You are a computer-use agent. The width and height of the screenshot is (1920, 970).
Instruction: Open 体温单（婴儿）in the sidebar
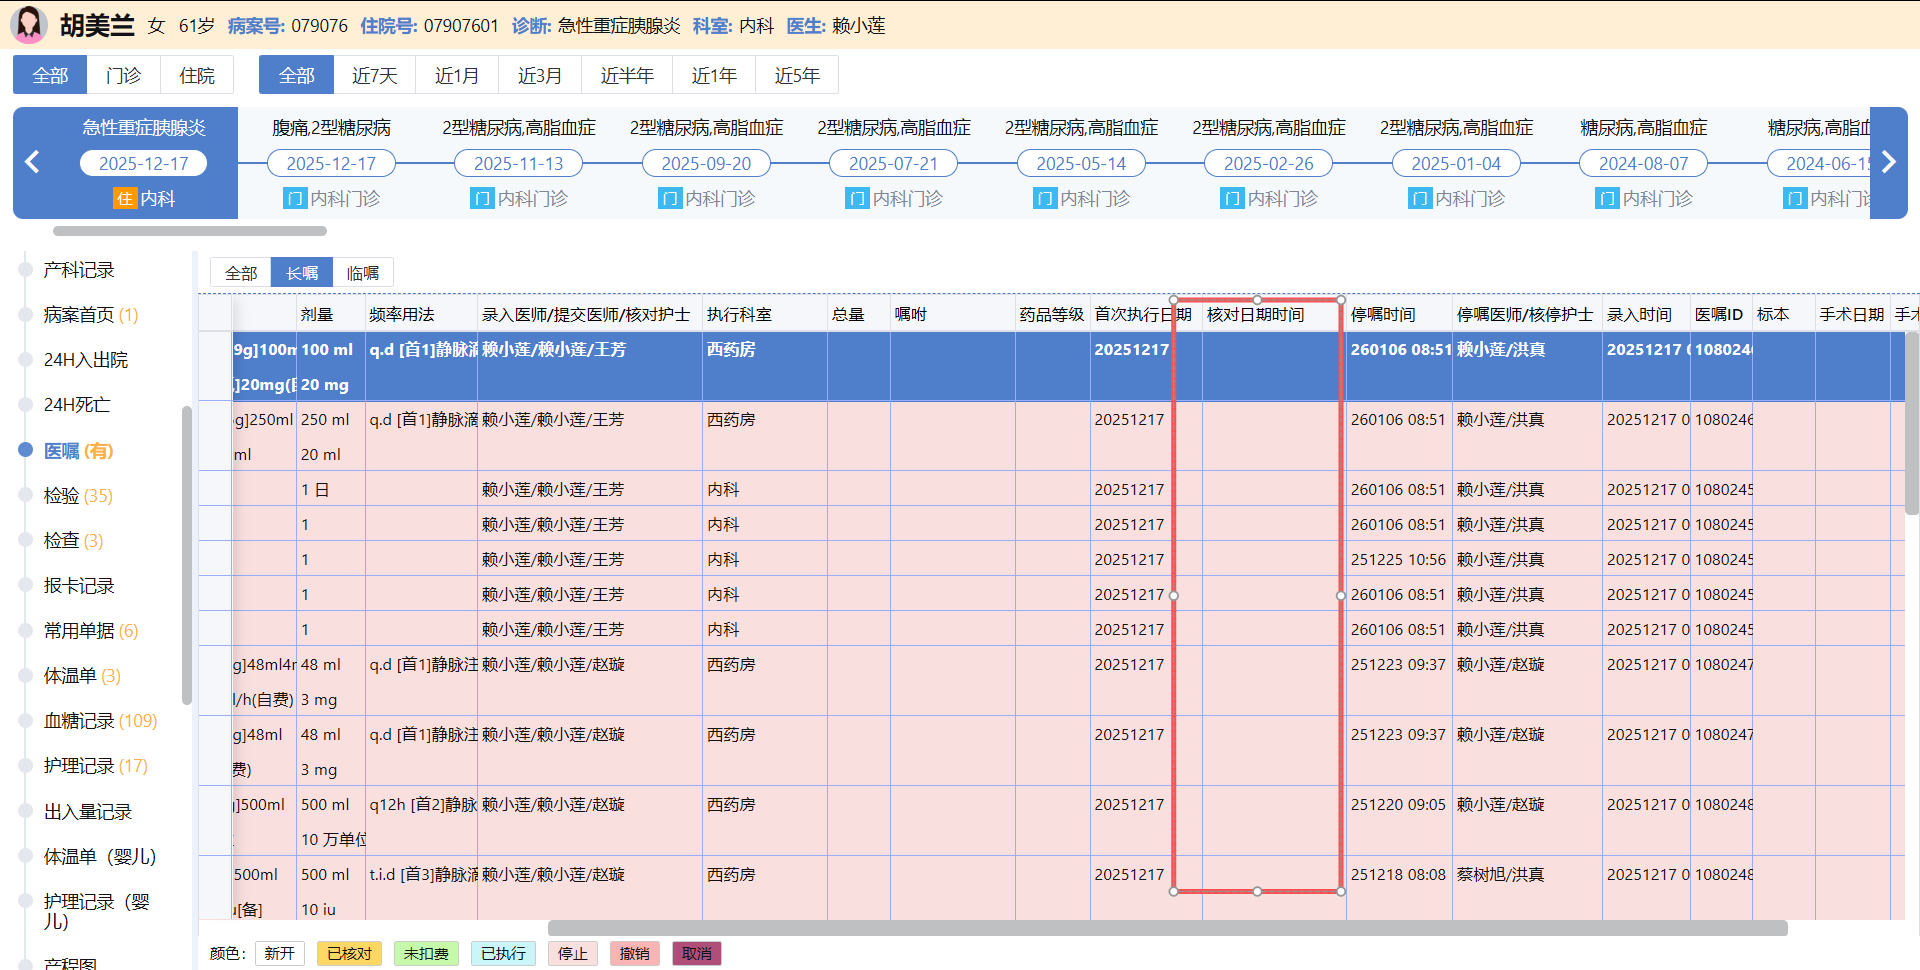point(100,857)
